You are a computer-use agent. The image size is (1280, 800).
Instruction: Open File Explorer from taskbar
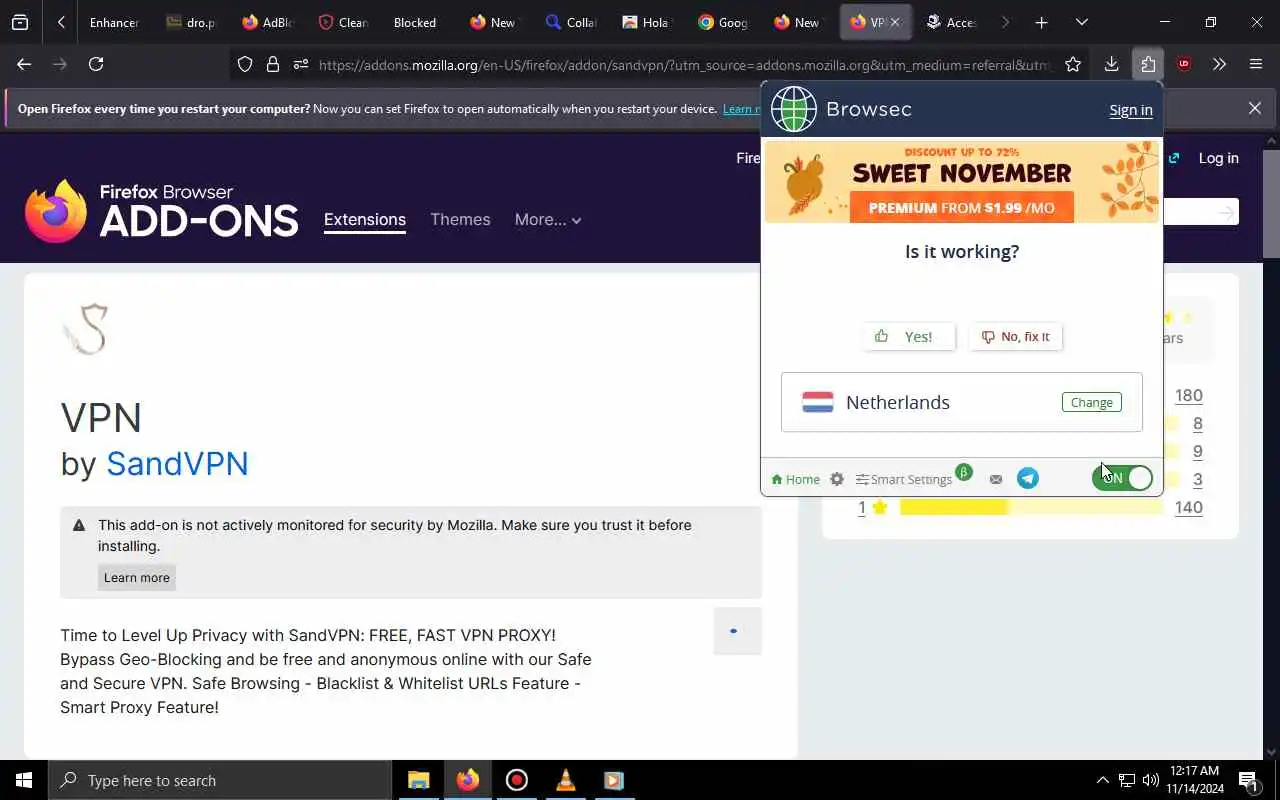(418, 780)
